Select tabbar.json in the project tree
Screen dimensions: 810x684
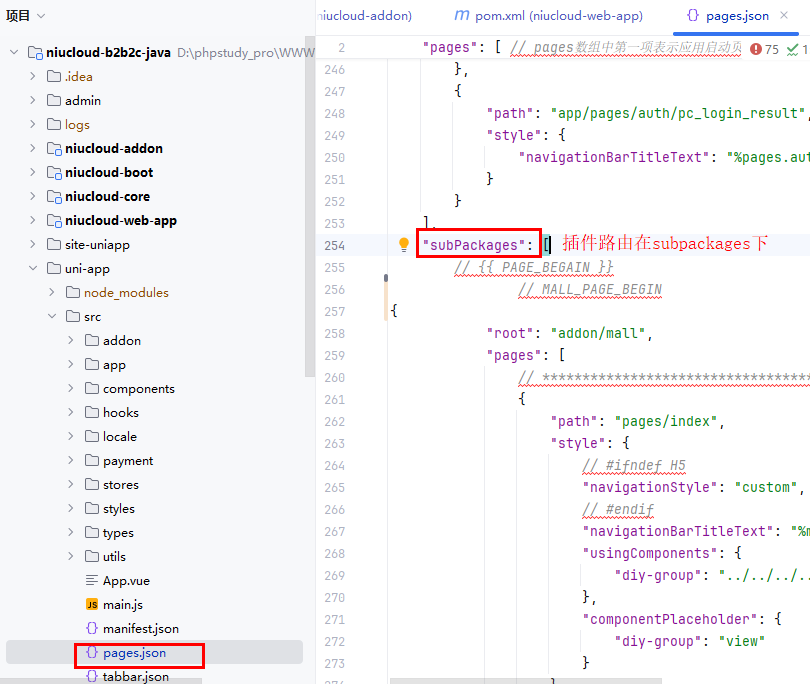click(135, 677)
